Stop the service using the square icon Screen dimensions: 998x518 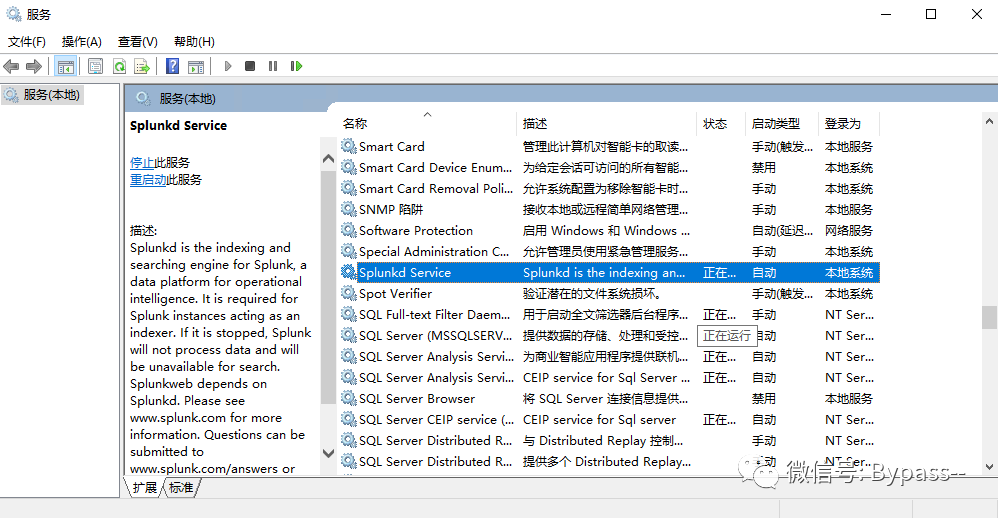(x=250, y=66)
